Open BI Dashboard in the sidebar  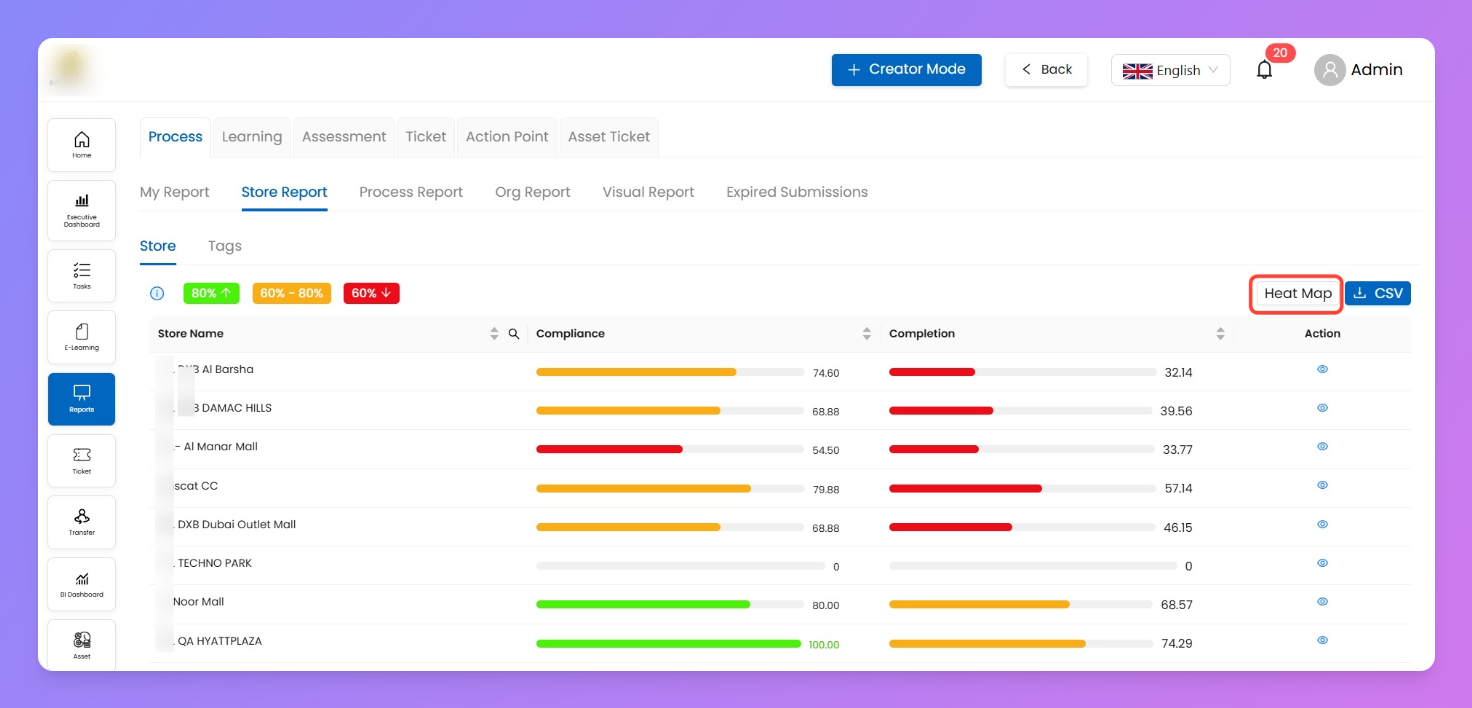point(82,584)
